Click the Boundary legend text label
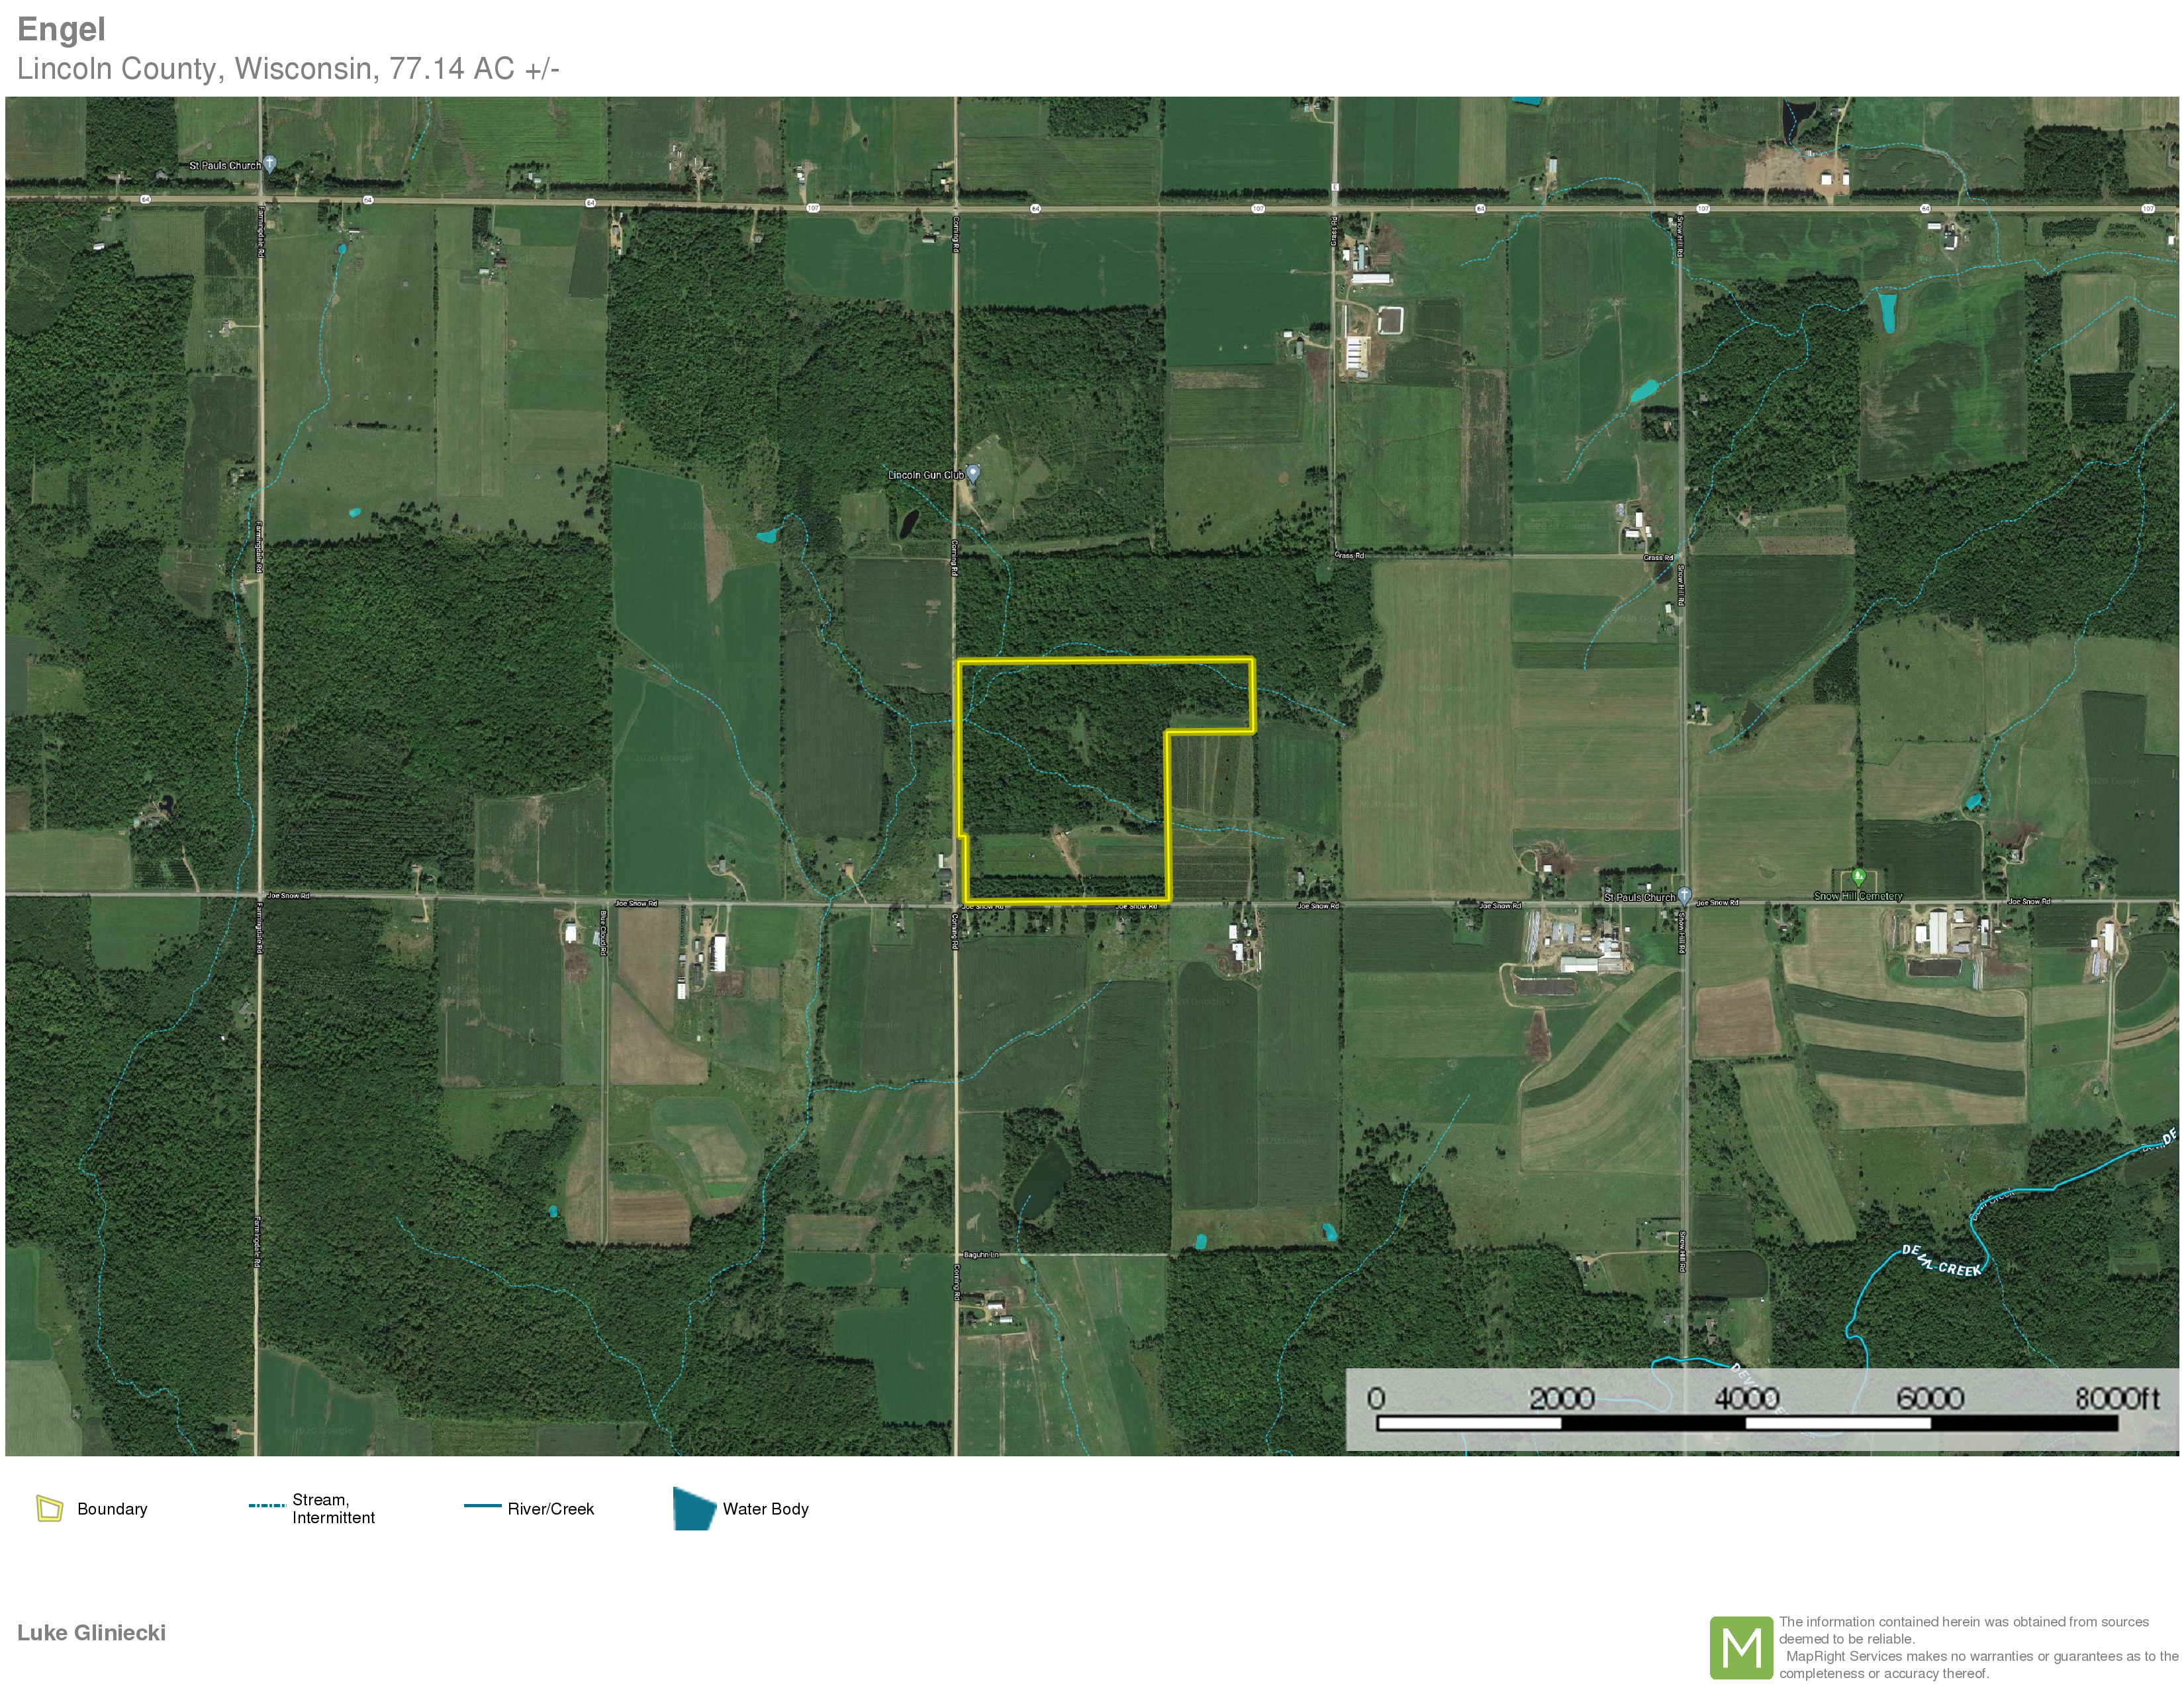 tap(112, 1509)
